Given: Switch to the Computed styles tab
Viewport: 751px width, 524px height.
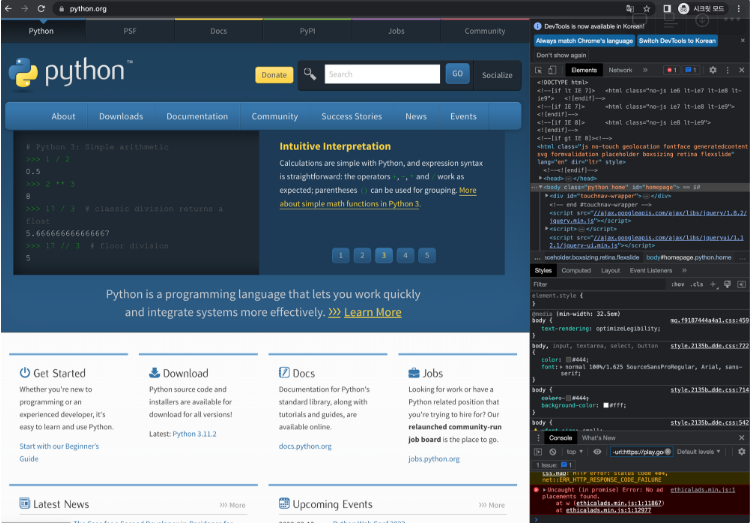Looking at the screenshot, I should [x=576, y=271].
